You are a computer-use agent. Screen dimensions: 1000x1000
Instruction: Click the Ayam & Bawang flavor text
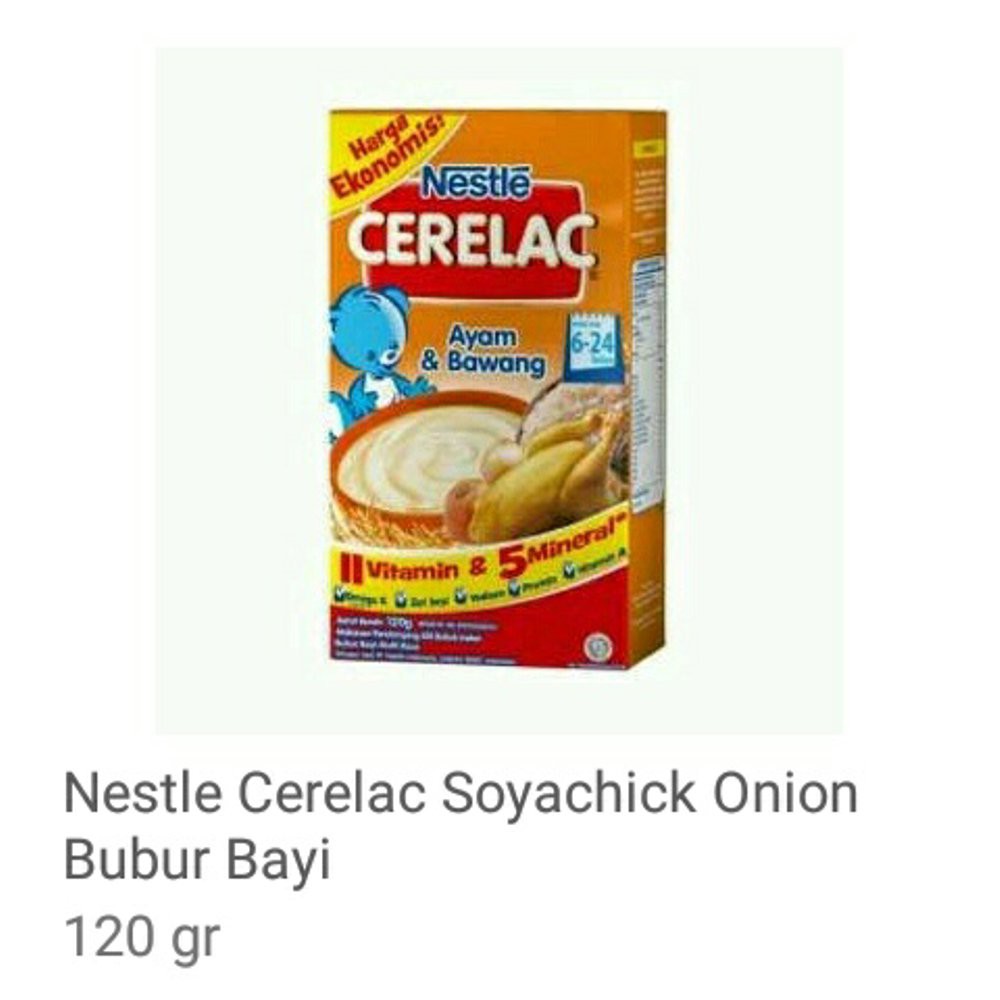[483, 351]
